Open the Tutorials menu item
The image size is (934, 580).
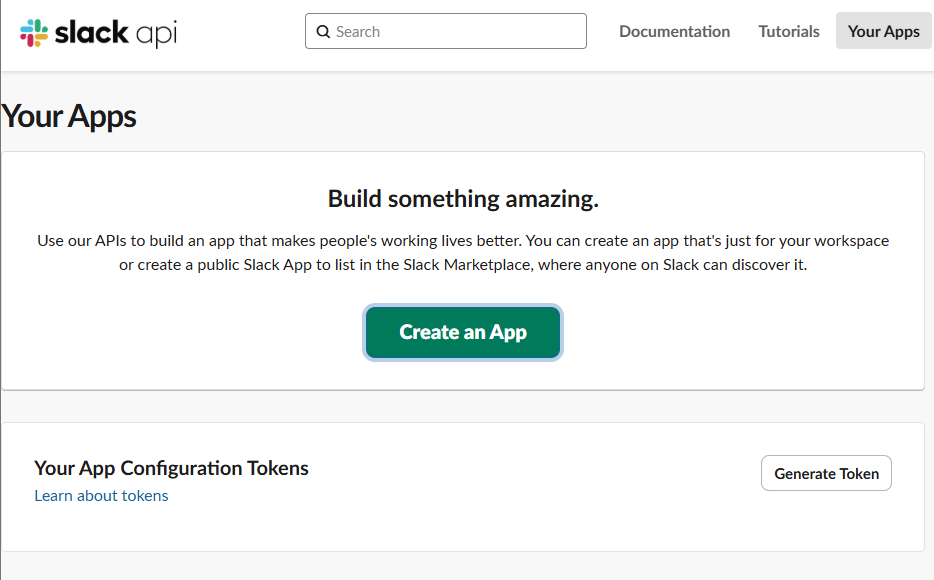click(x=789, y=31)
